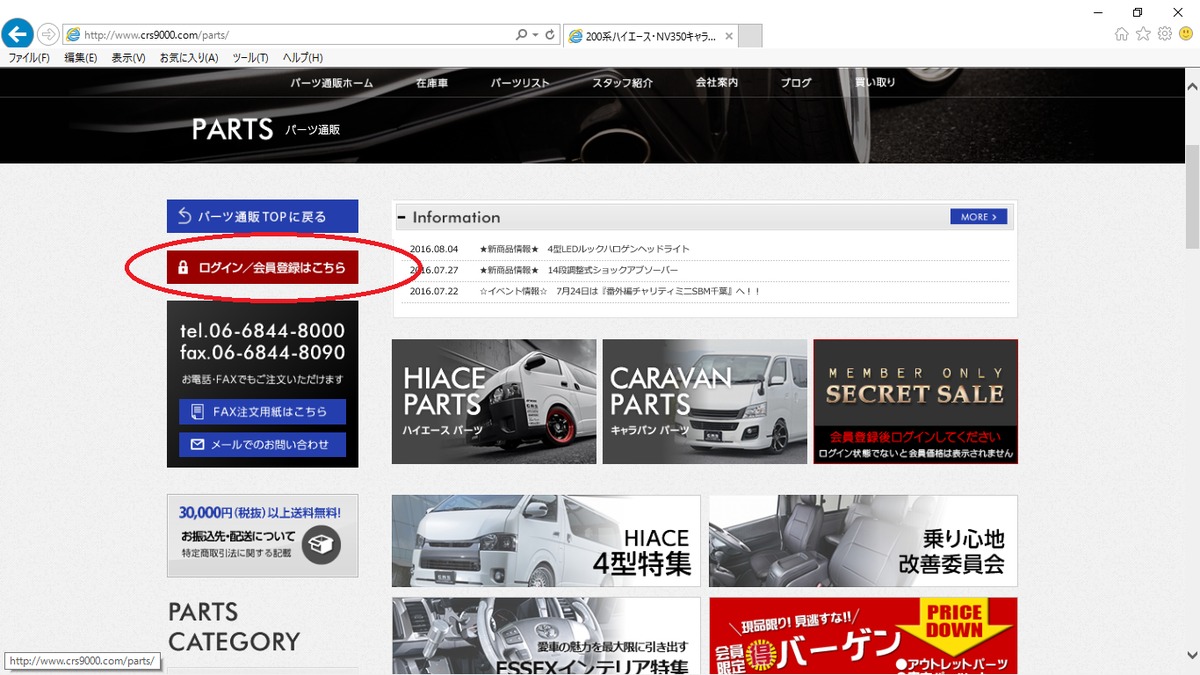Open a new blank tab
The width and height of the screenshot is (1200, 675).
(x=750, y=36)
